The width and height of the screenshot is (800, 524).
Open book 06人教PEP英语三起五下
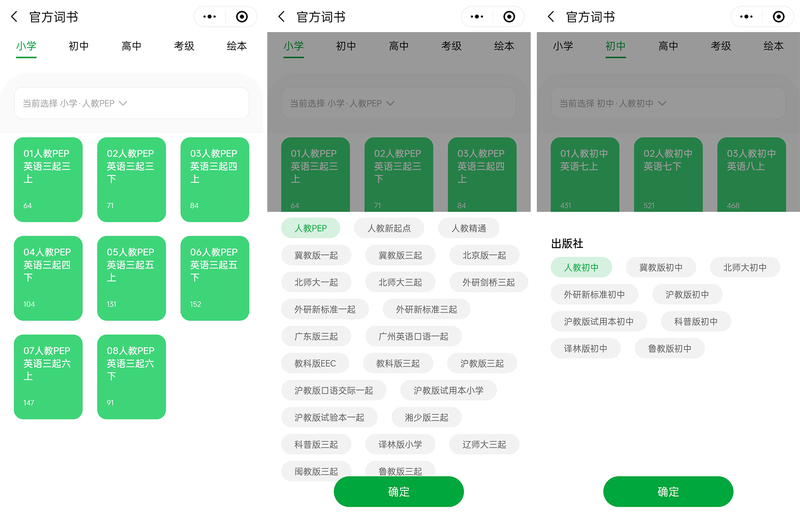coord(215,278)
